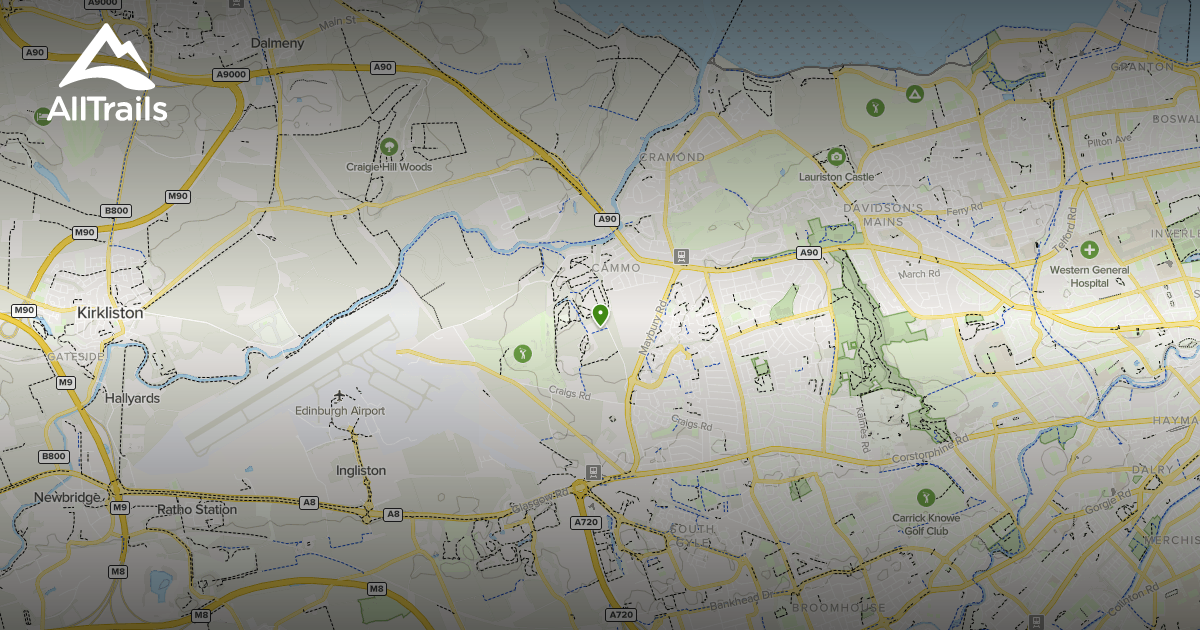Click the golfer icon west of Maybury Rd
1200x630 pixels.
(x=523, y=352)
